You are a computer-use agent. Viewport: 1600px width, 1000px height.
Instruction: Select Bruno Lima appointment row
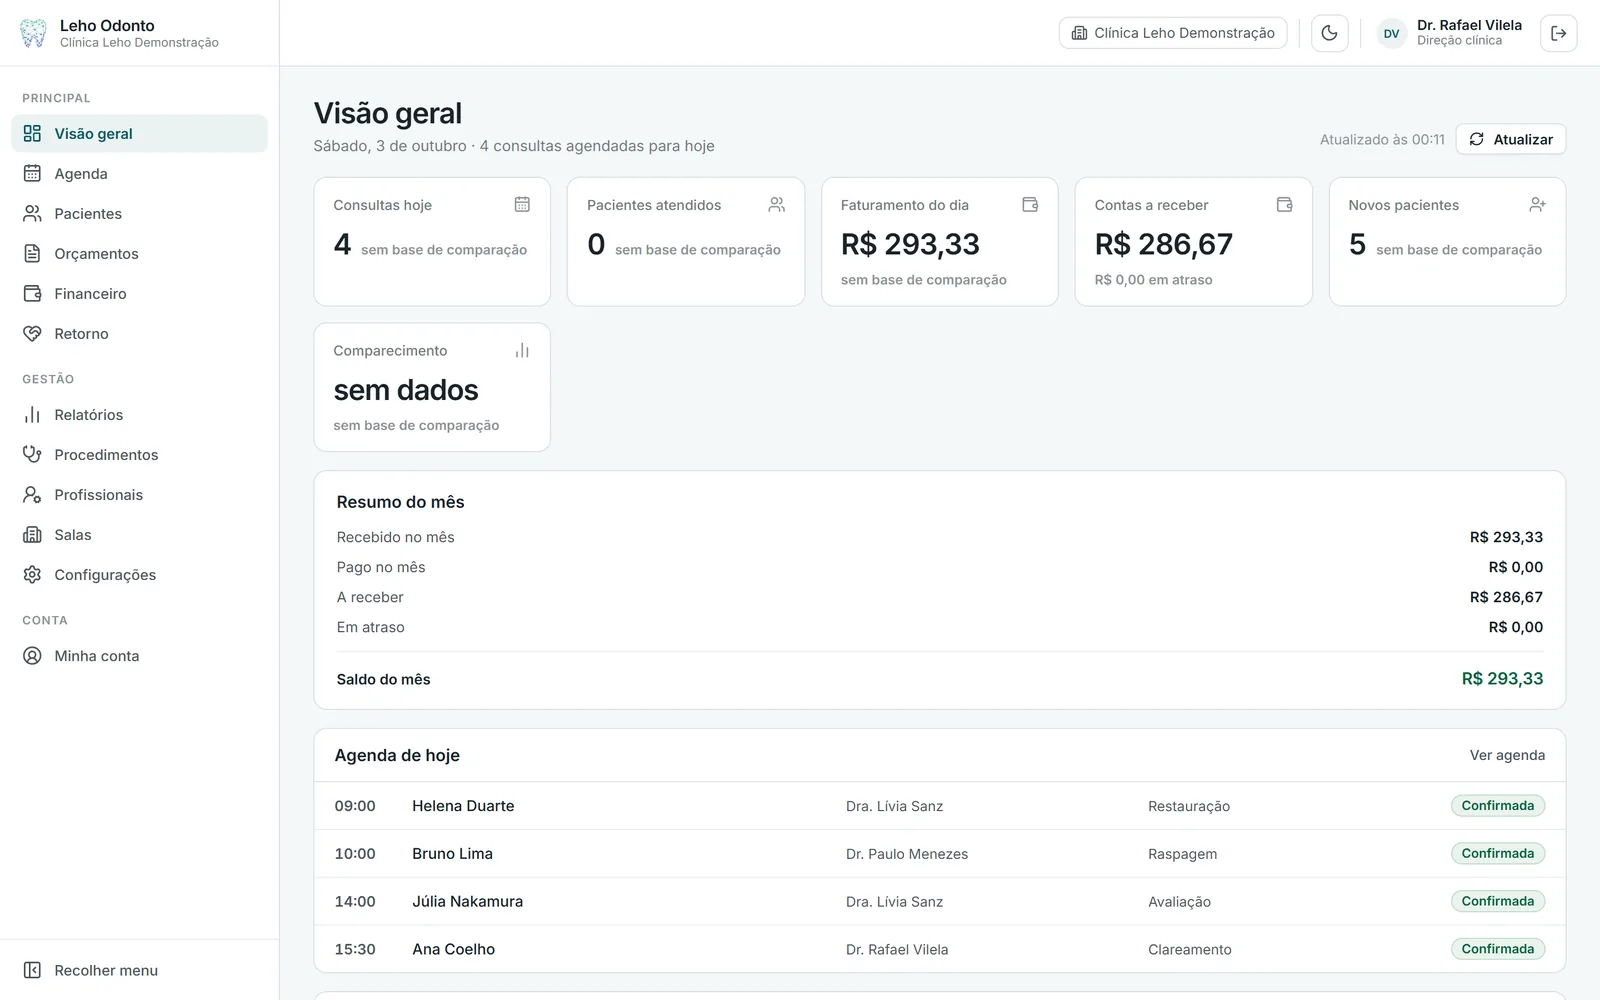coord(939,854)
